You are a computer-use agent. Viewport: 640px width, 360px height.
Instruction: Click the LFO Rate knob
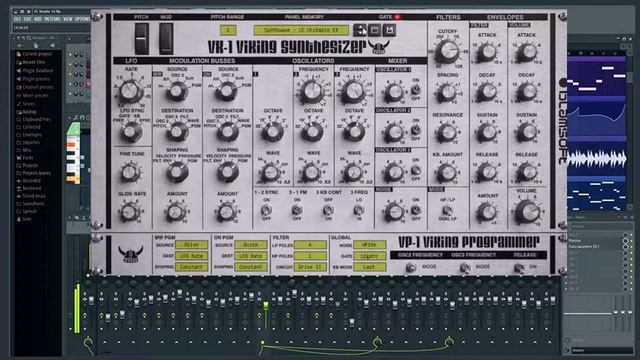click(130, 91)
